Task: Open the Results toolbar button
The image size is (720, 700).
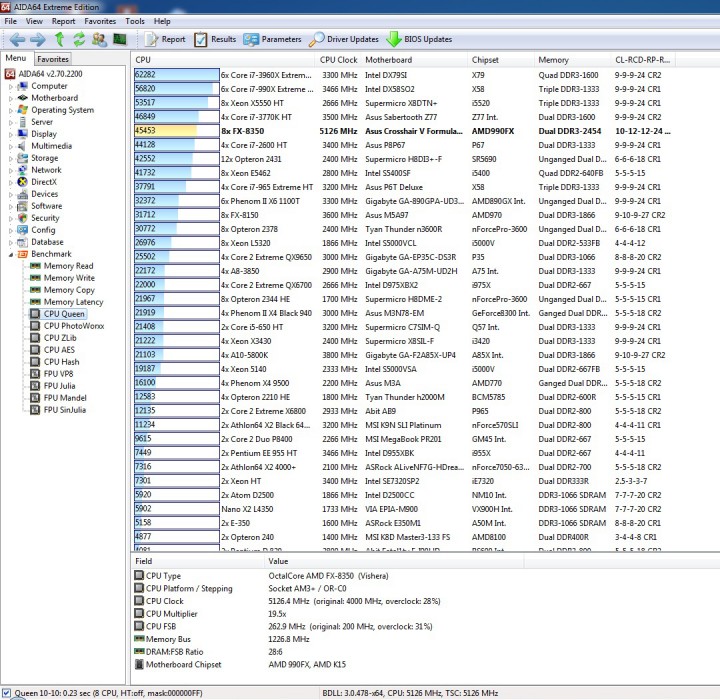Action: tap(215, 40)
